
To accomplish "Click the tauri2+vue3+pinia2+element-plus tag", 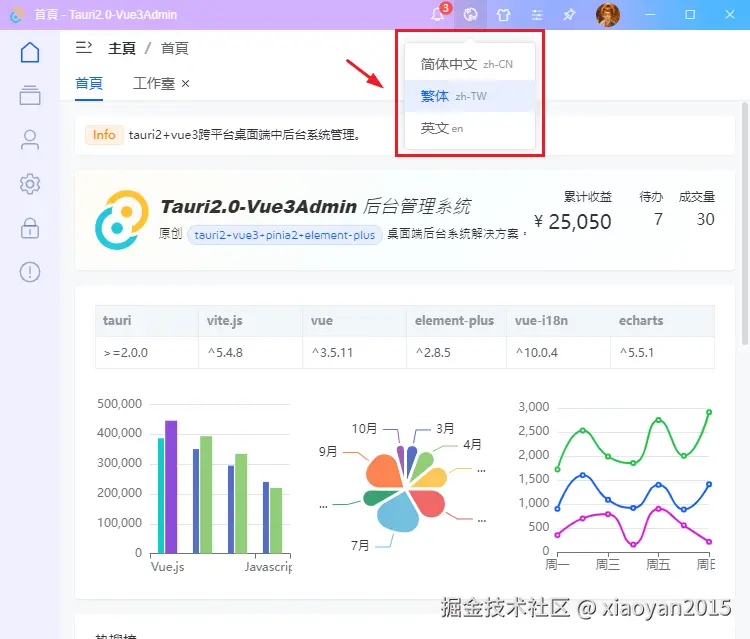I will pos(285,235).
